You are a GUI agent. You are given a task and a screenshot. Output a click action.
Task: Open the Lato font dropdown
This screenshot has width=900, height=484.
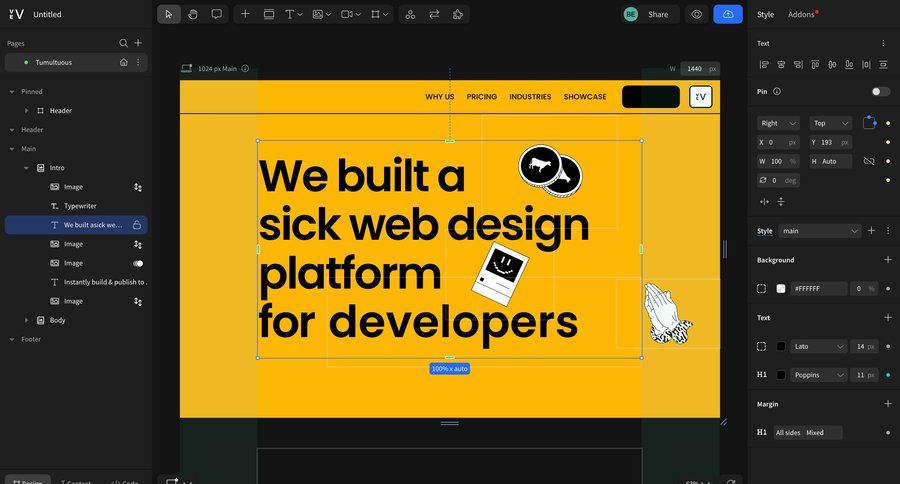(x=818, y=346)
